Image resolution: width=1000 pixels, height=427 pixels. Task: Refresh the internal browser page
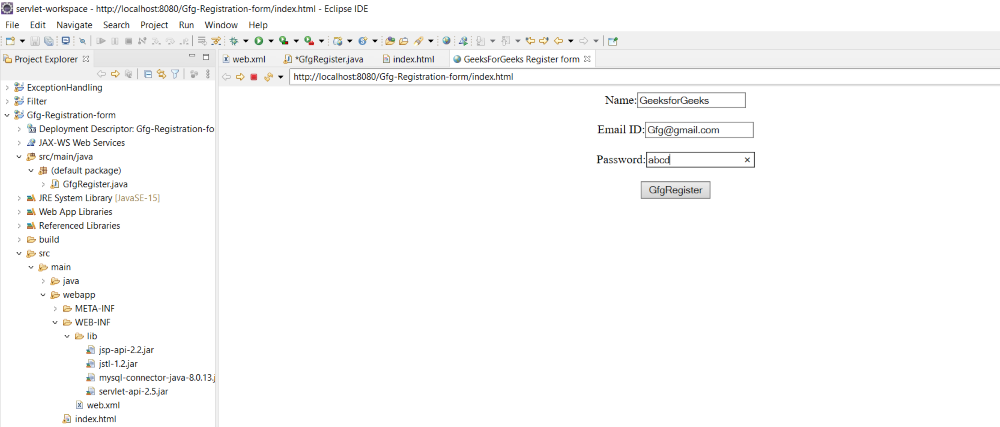[x=267, y=77]
